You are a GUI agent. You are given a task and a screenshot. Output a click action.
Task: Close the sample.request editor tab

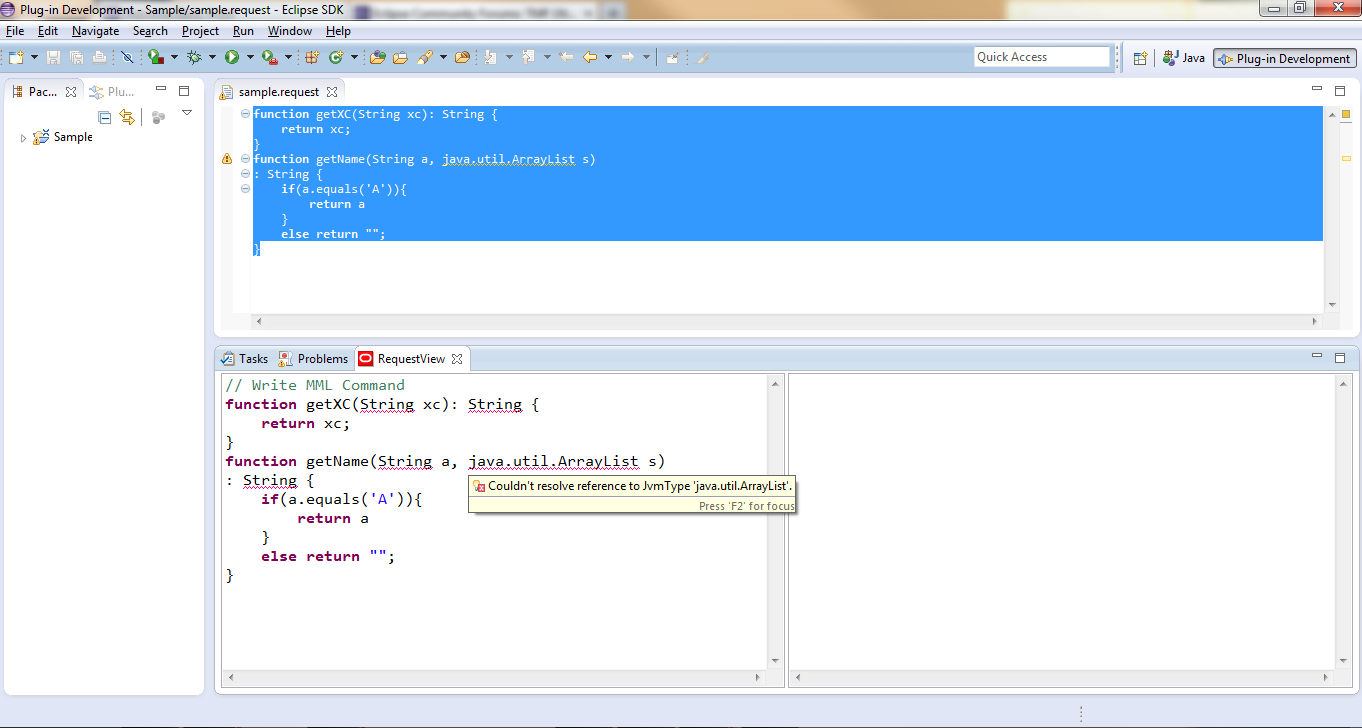click(332, 92)
